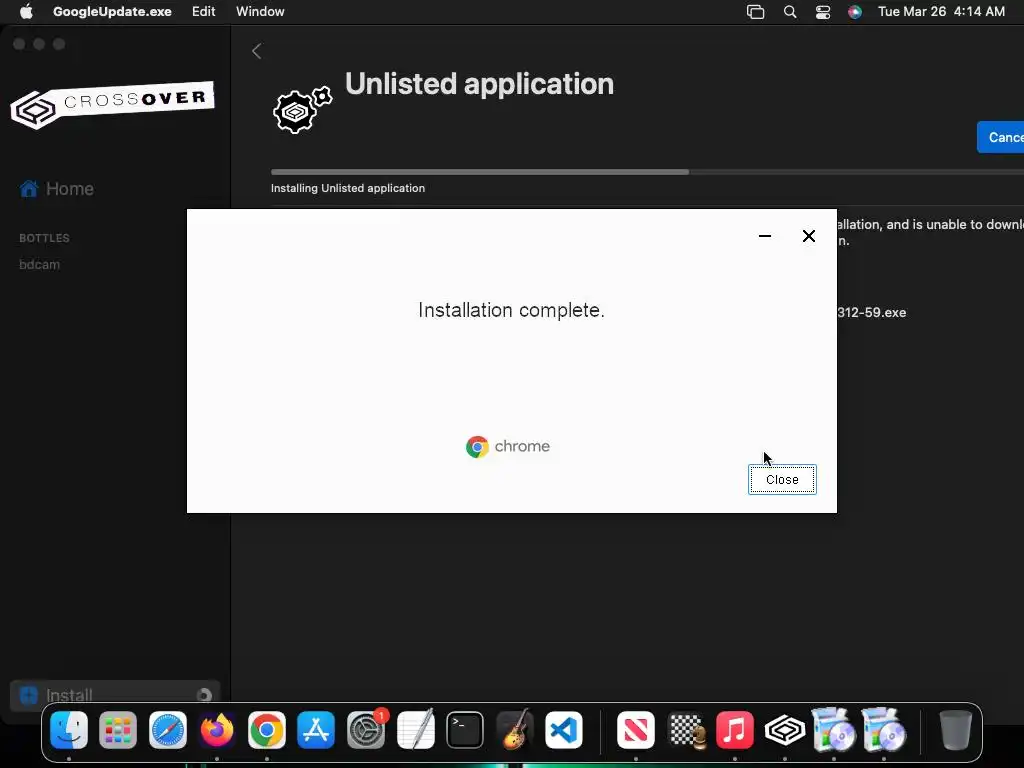Open TextEdit from the Dock
This screenshot has width=1024, height=768.
[x=415, y=729]
